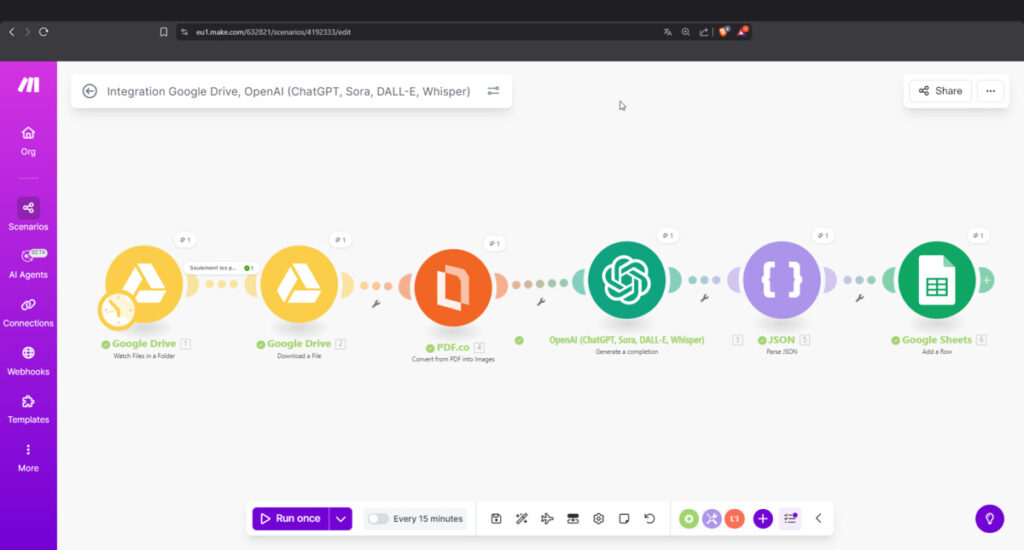Click the Share button
1024x550 pixels.
(x=940, y=91)
